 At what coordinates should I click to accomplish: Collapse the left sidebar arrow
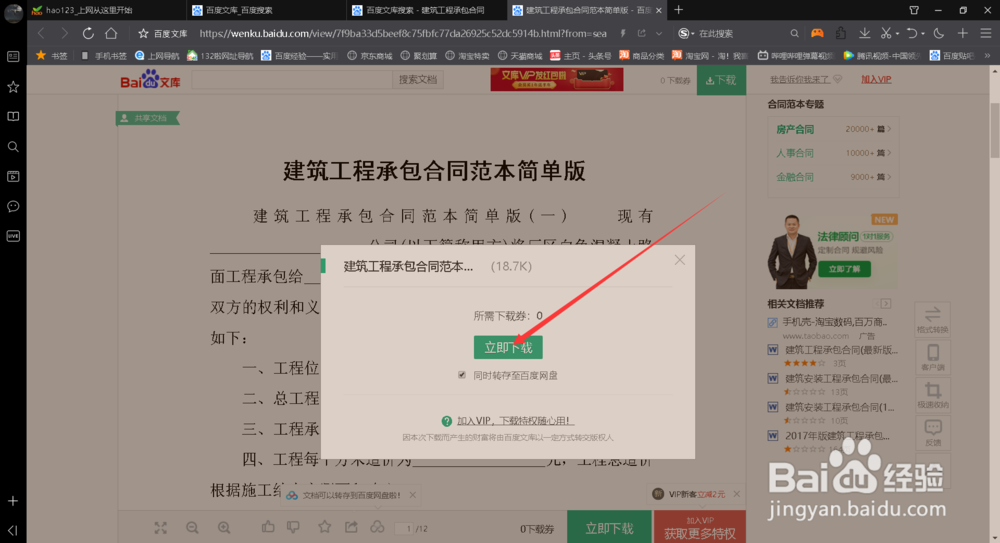(13, 530)
